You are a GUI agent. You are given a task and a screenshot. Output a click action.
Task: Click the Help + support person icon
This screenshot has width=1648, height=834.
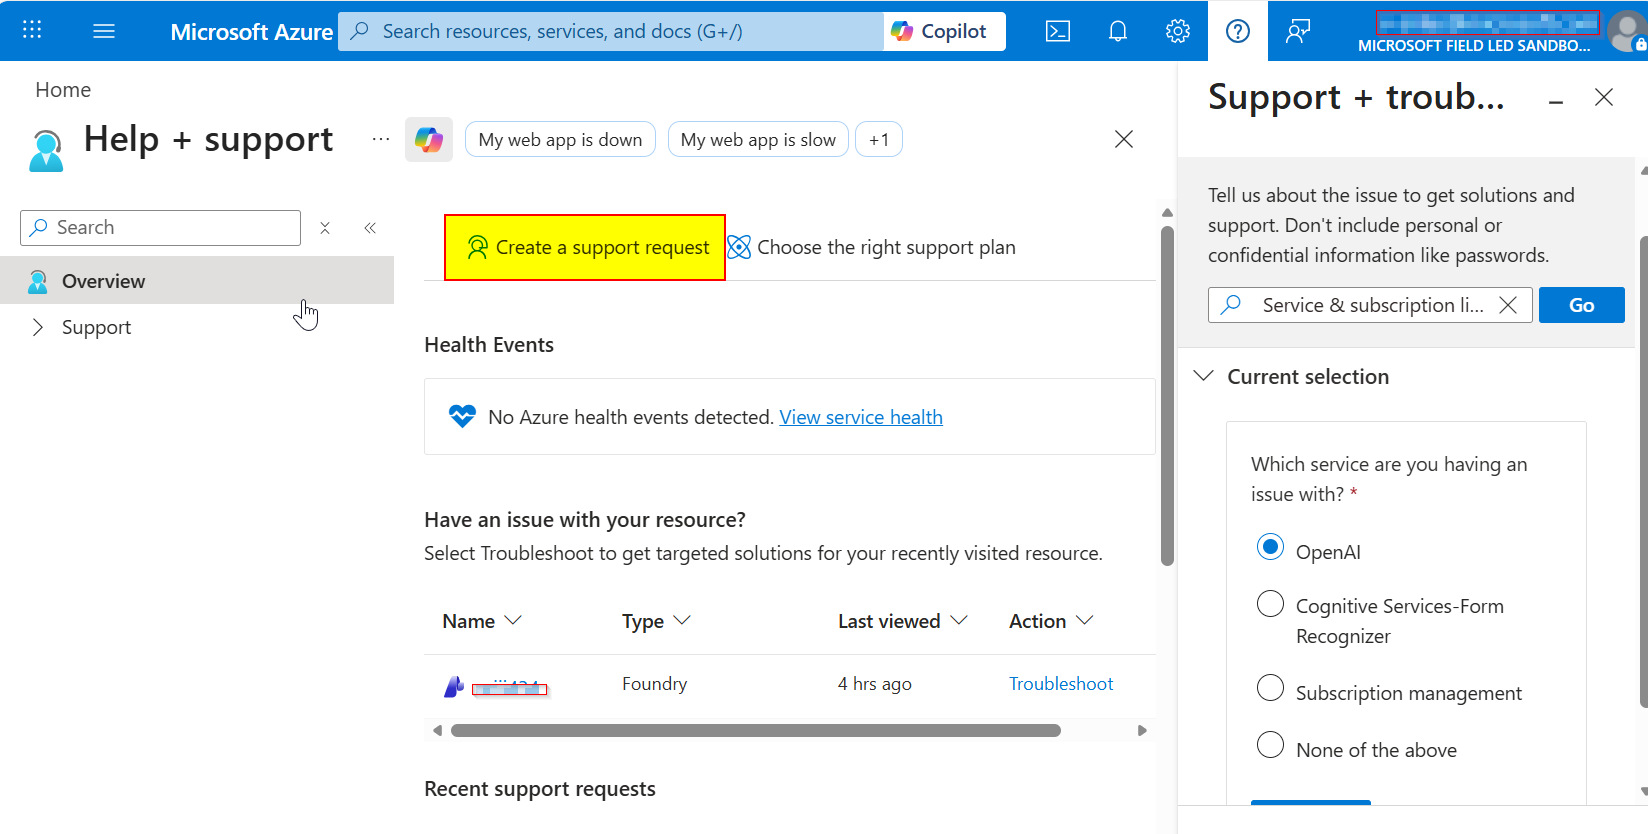tap(46, 150)
